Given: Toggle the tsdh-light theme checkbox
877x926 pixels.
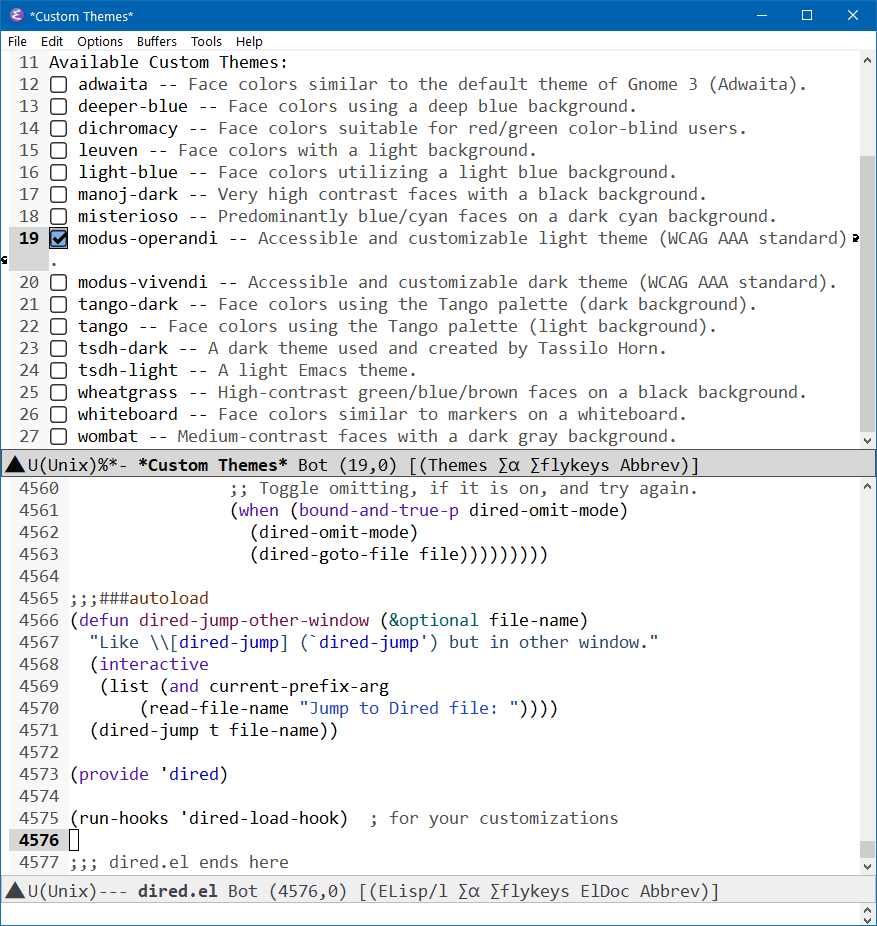Looking at the screenshot, I should (58, 370).
